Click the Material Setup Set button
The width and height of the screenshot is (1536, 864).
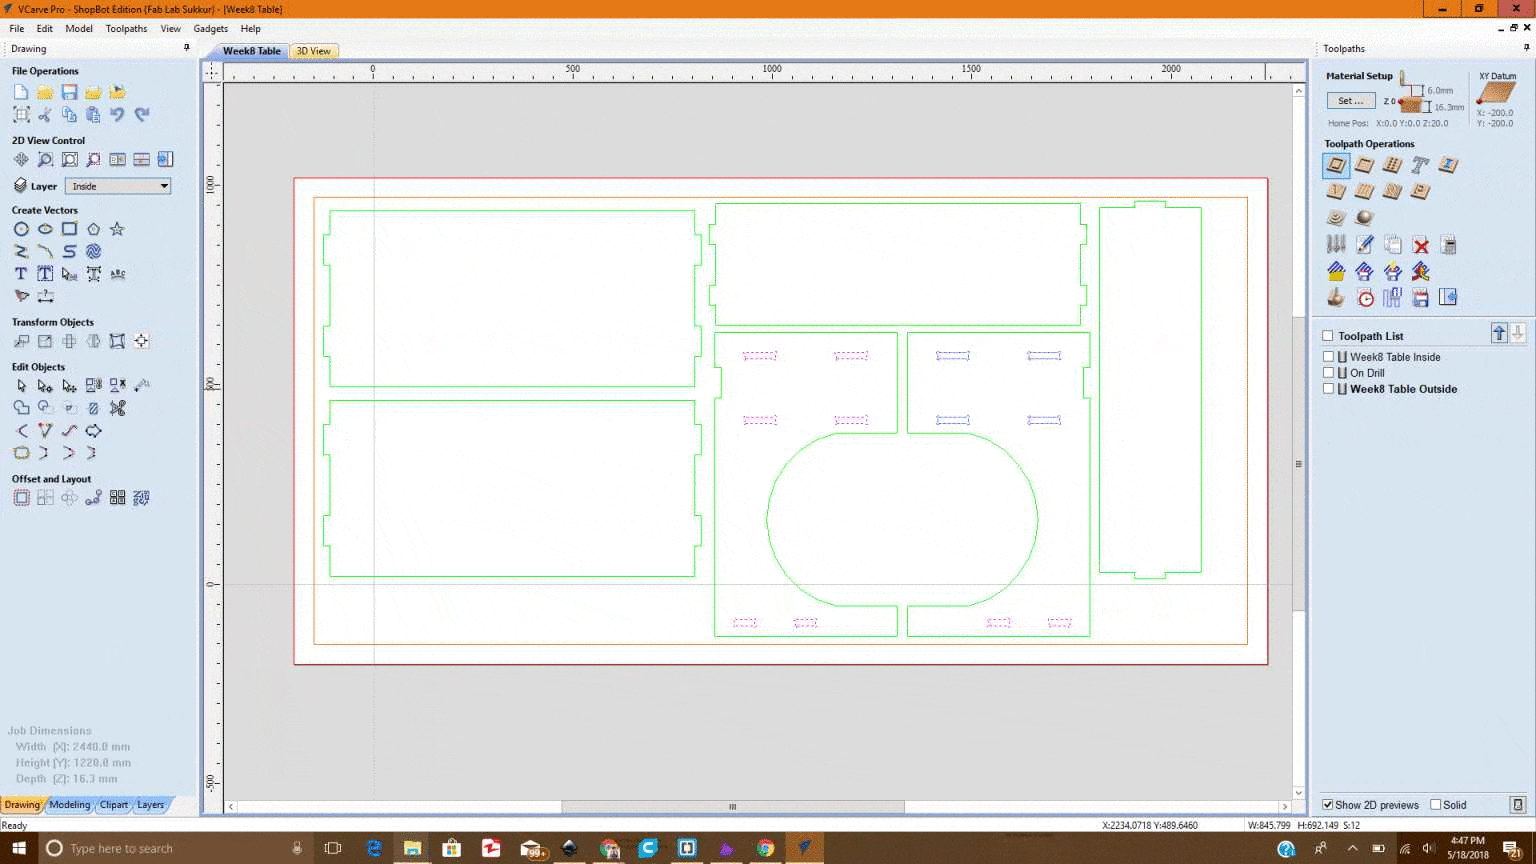tap(1350, 101)
